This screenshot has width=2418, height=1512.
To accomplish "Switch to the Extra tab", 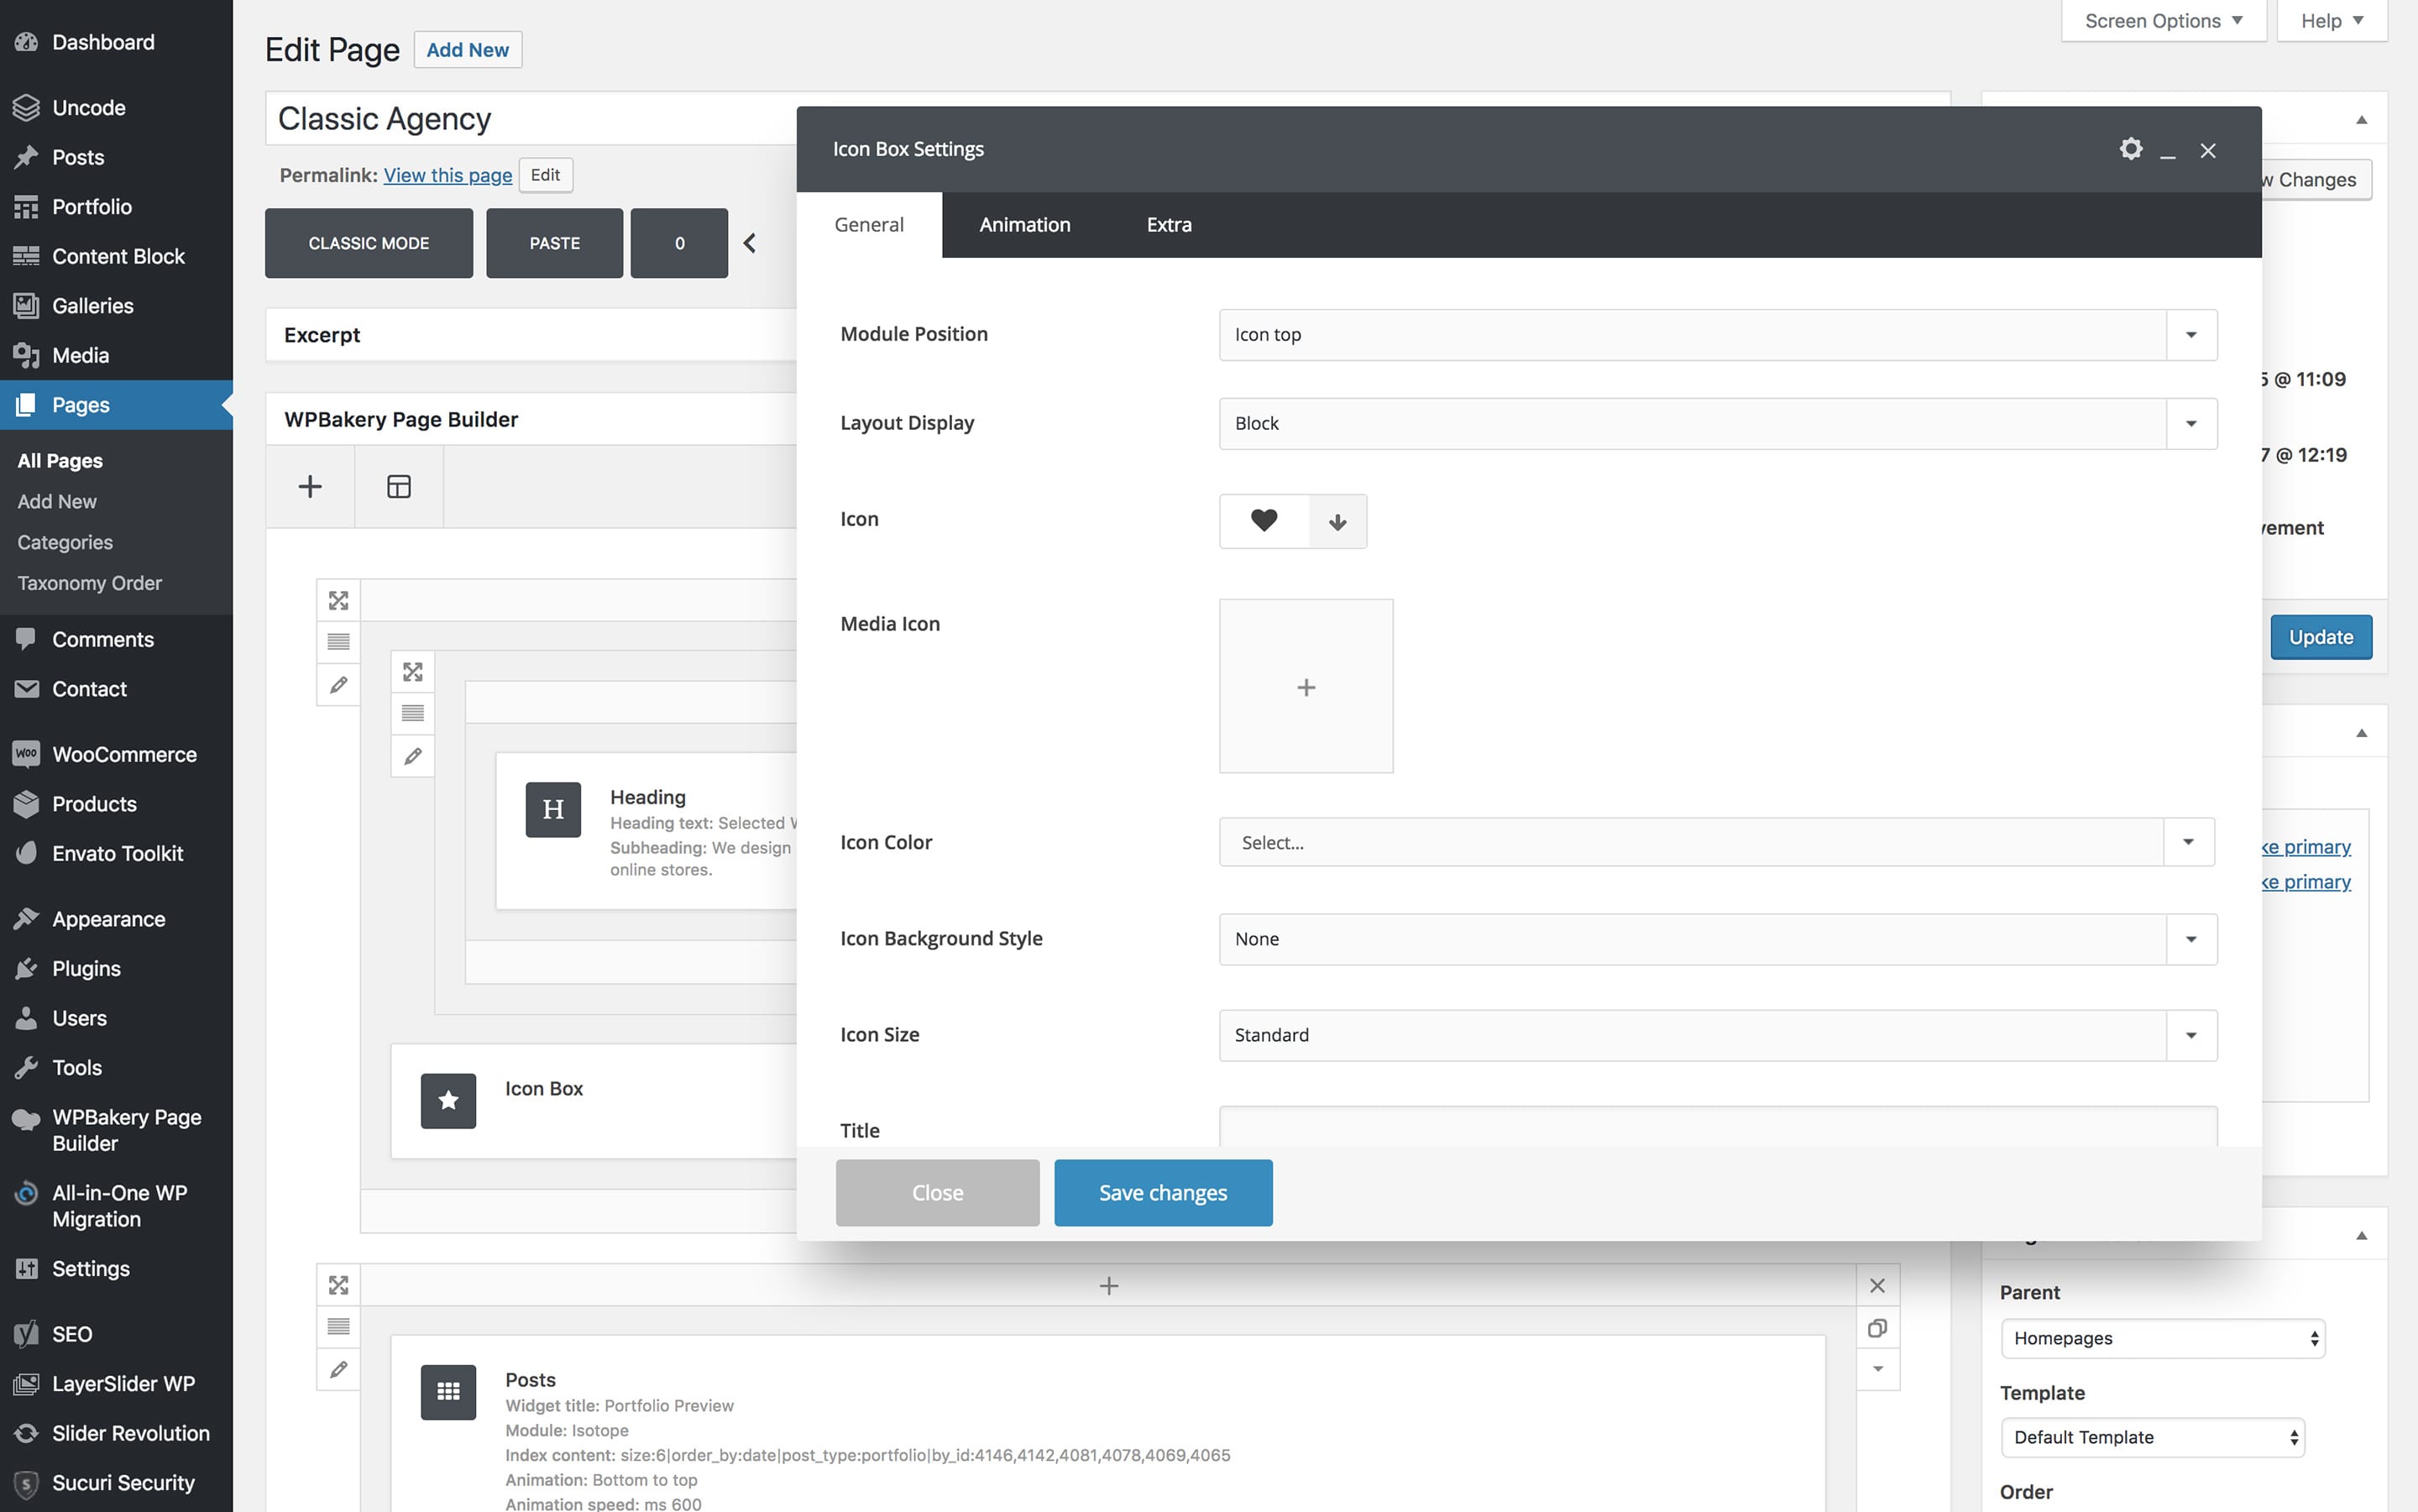I will pyautogui.click(x=1168, y=225).
